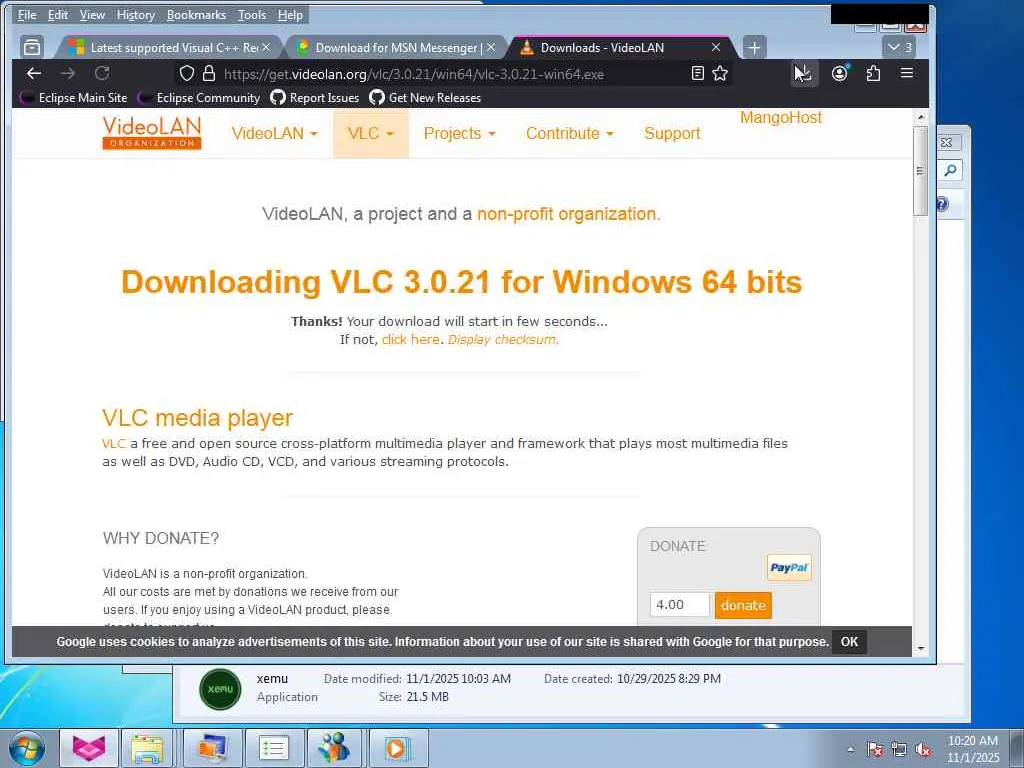Click the VLC link in the description
The height and width of the screenshot is (768, 1024).
(114, 443)
